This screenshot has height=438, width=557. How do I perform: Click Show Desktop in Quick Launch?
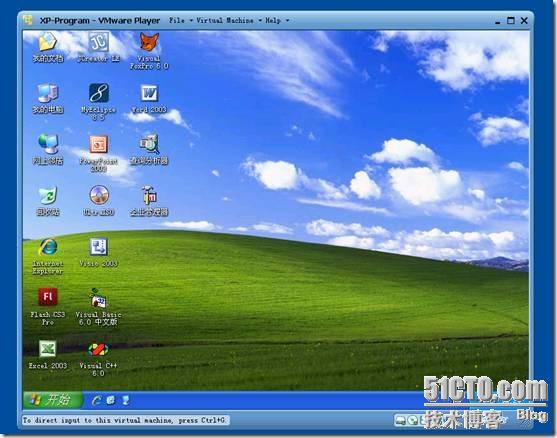tap(125, 400)
